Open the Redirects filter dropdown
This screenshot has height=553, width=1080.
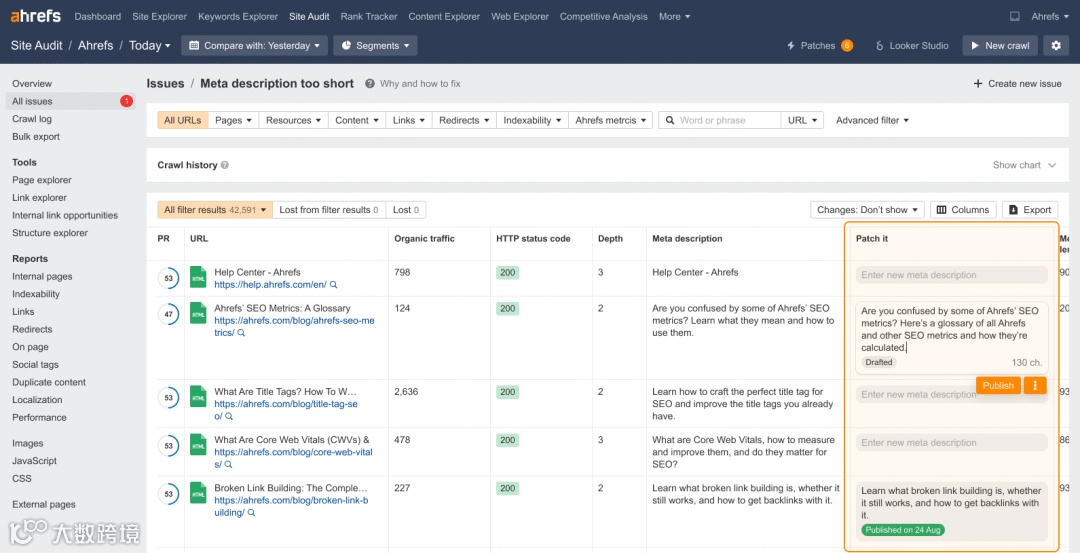click(x=464, y=120)
